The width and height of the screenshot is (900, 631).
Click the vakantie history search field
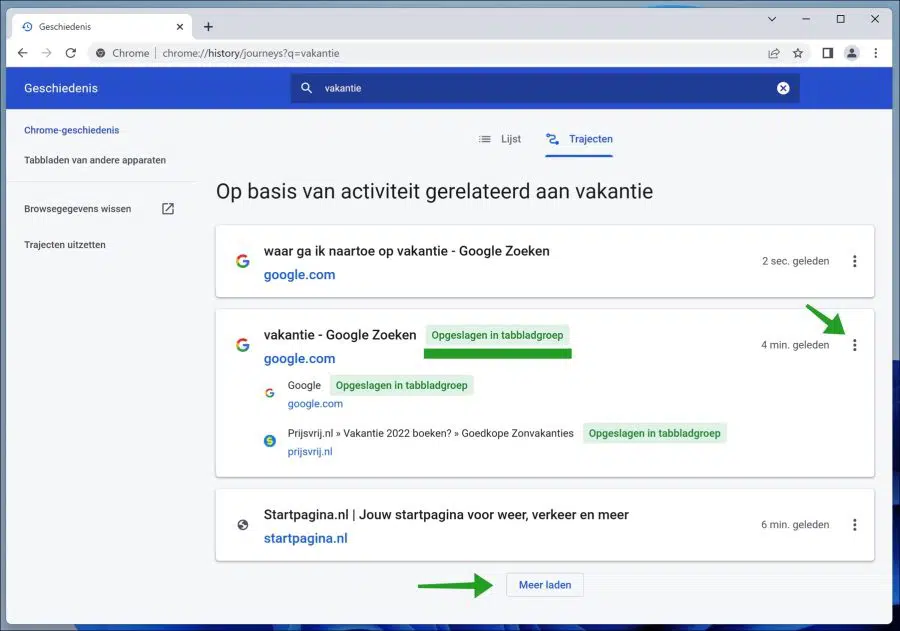545,88
